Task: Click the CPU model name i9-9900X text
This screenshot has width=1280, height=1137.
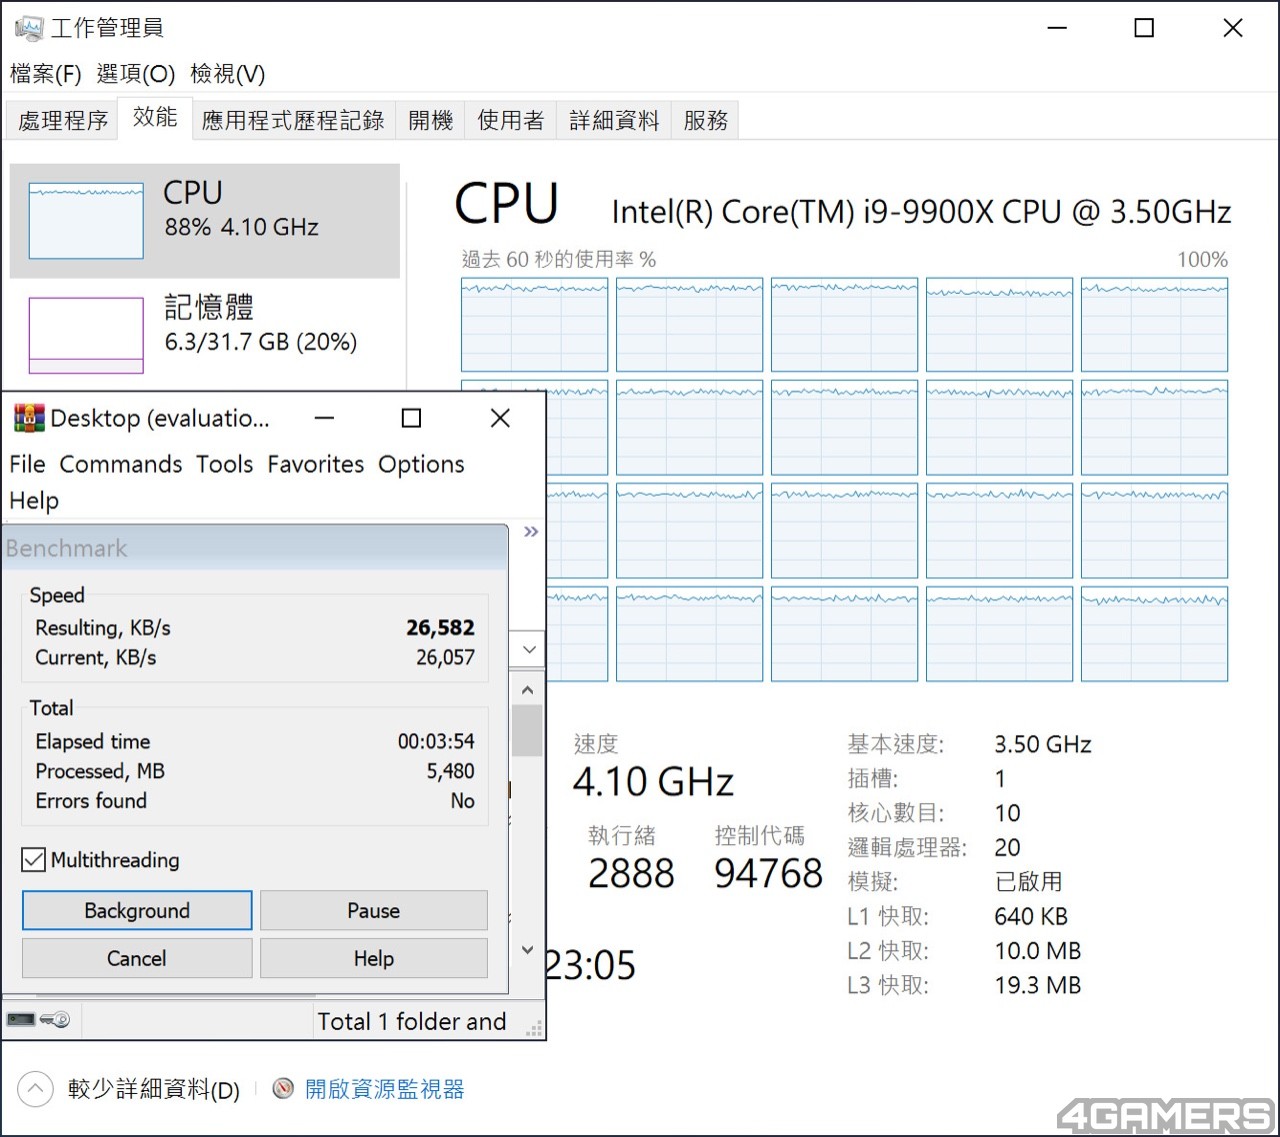Action: click(921, 212)
